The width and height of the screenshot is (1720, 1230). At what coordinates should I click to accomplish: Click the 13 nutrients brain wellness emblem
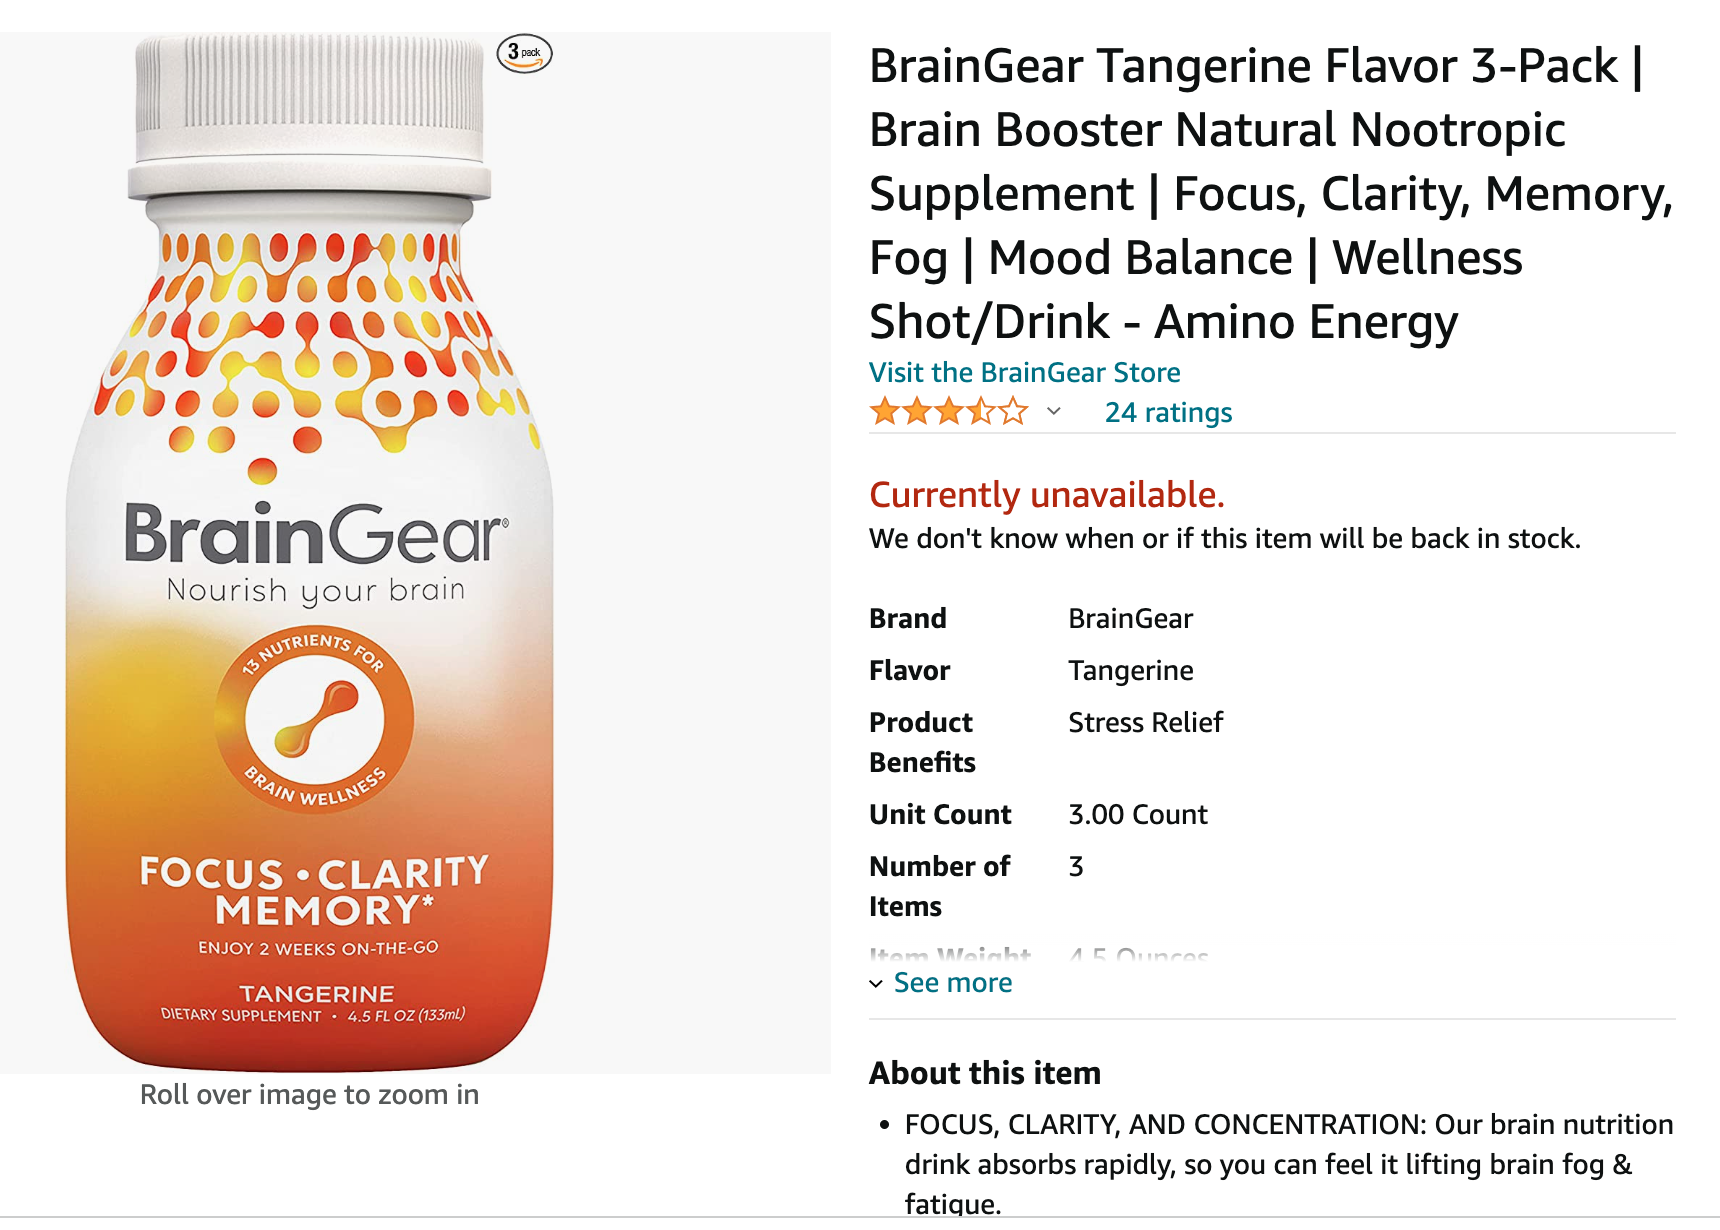click(315, 720)
